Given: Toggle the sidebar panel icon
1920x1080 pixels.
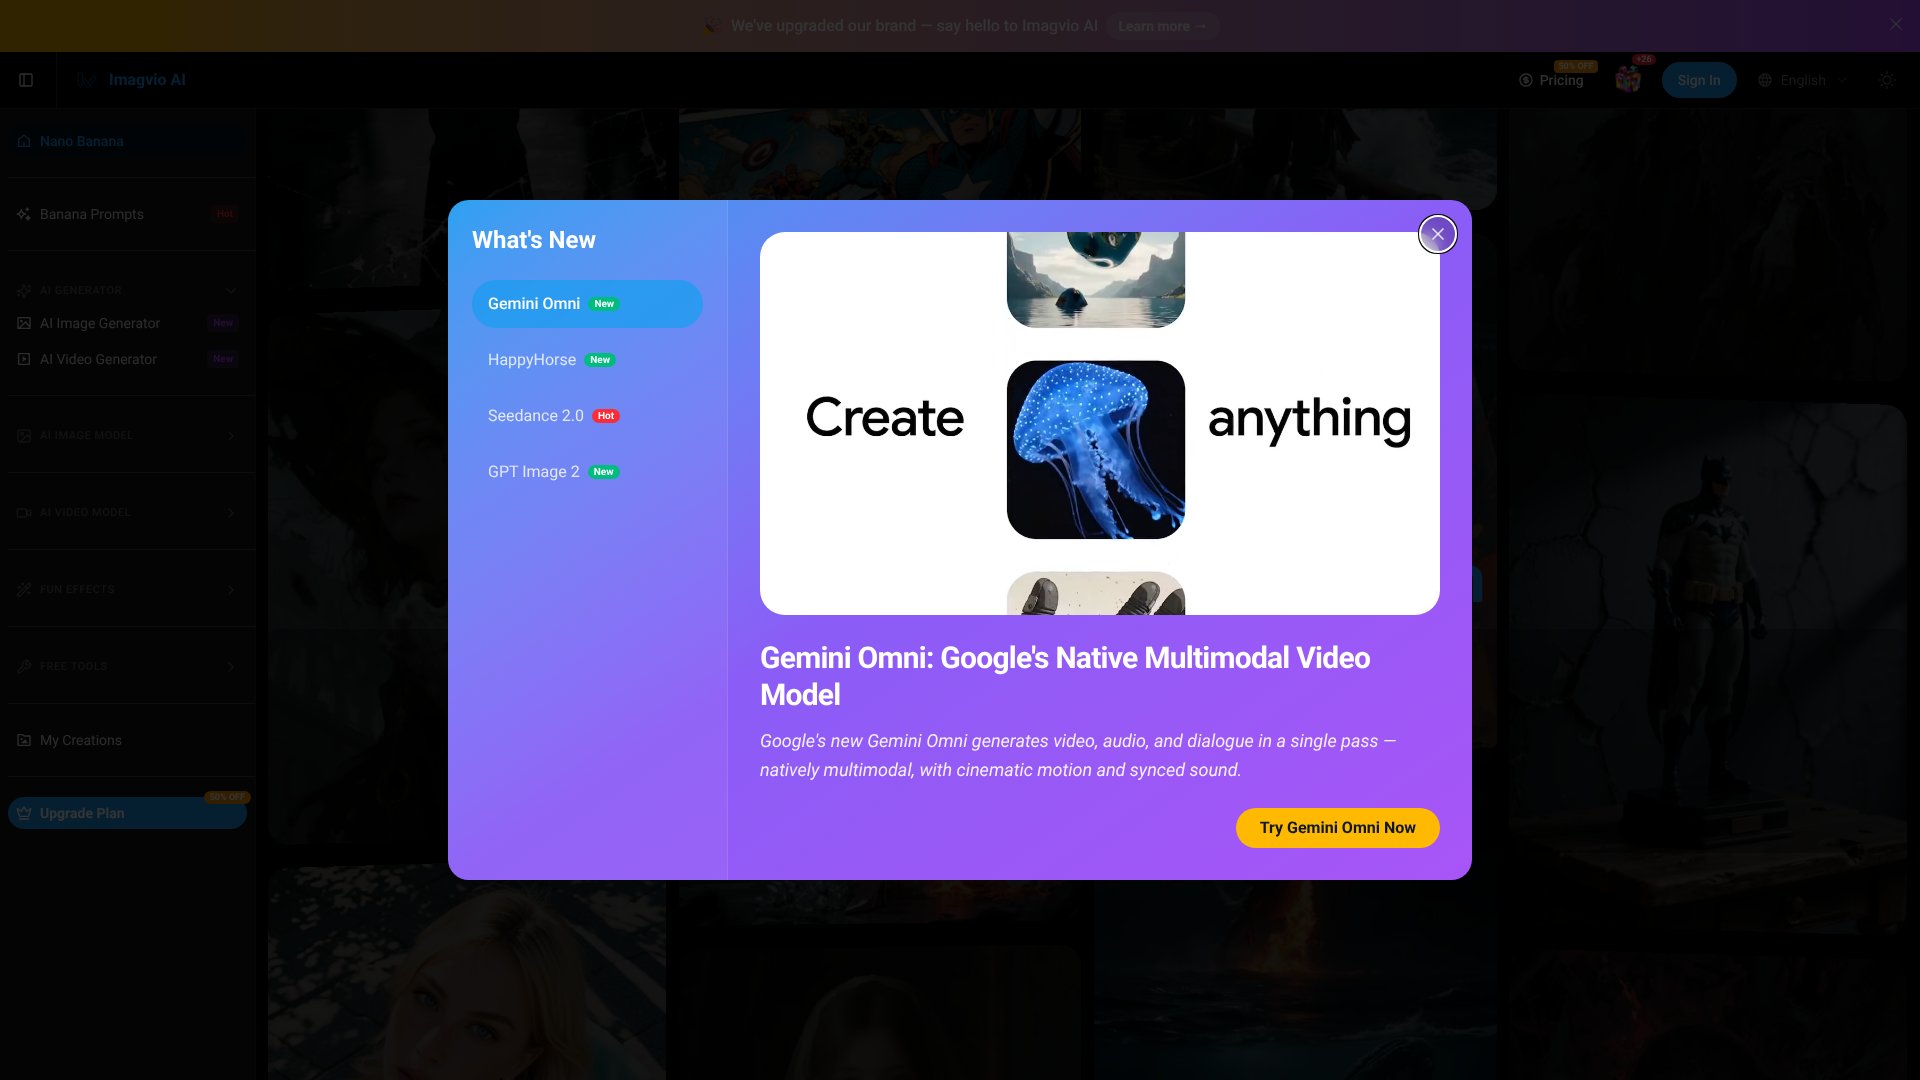Looking at the screenshot, I should 26,80.
